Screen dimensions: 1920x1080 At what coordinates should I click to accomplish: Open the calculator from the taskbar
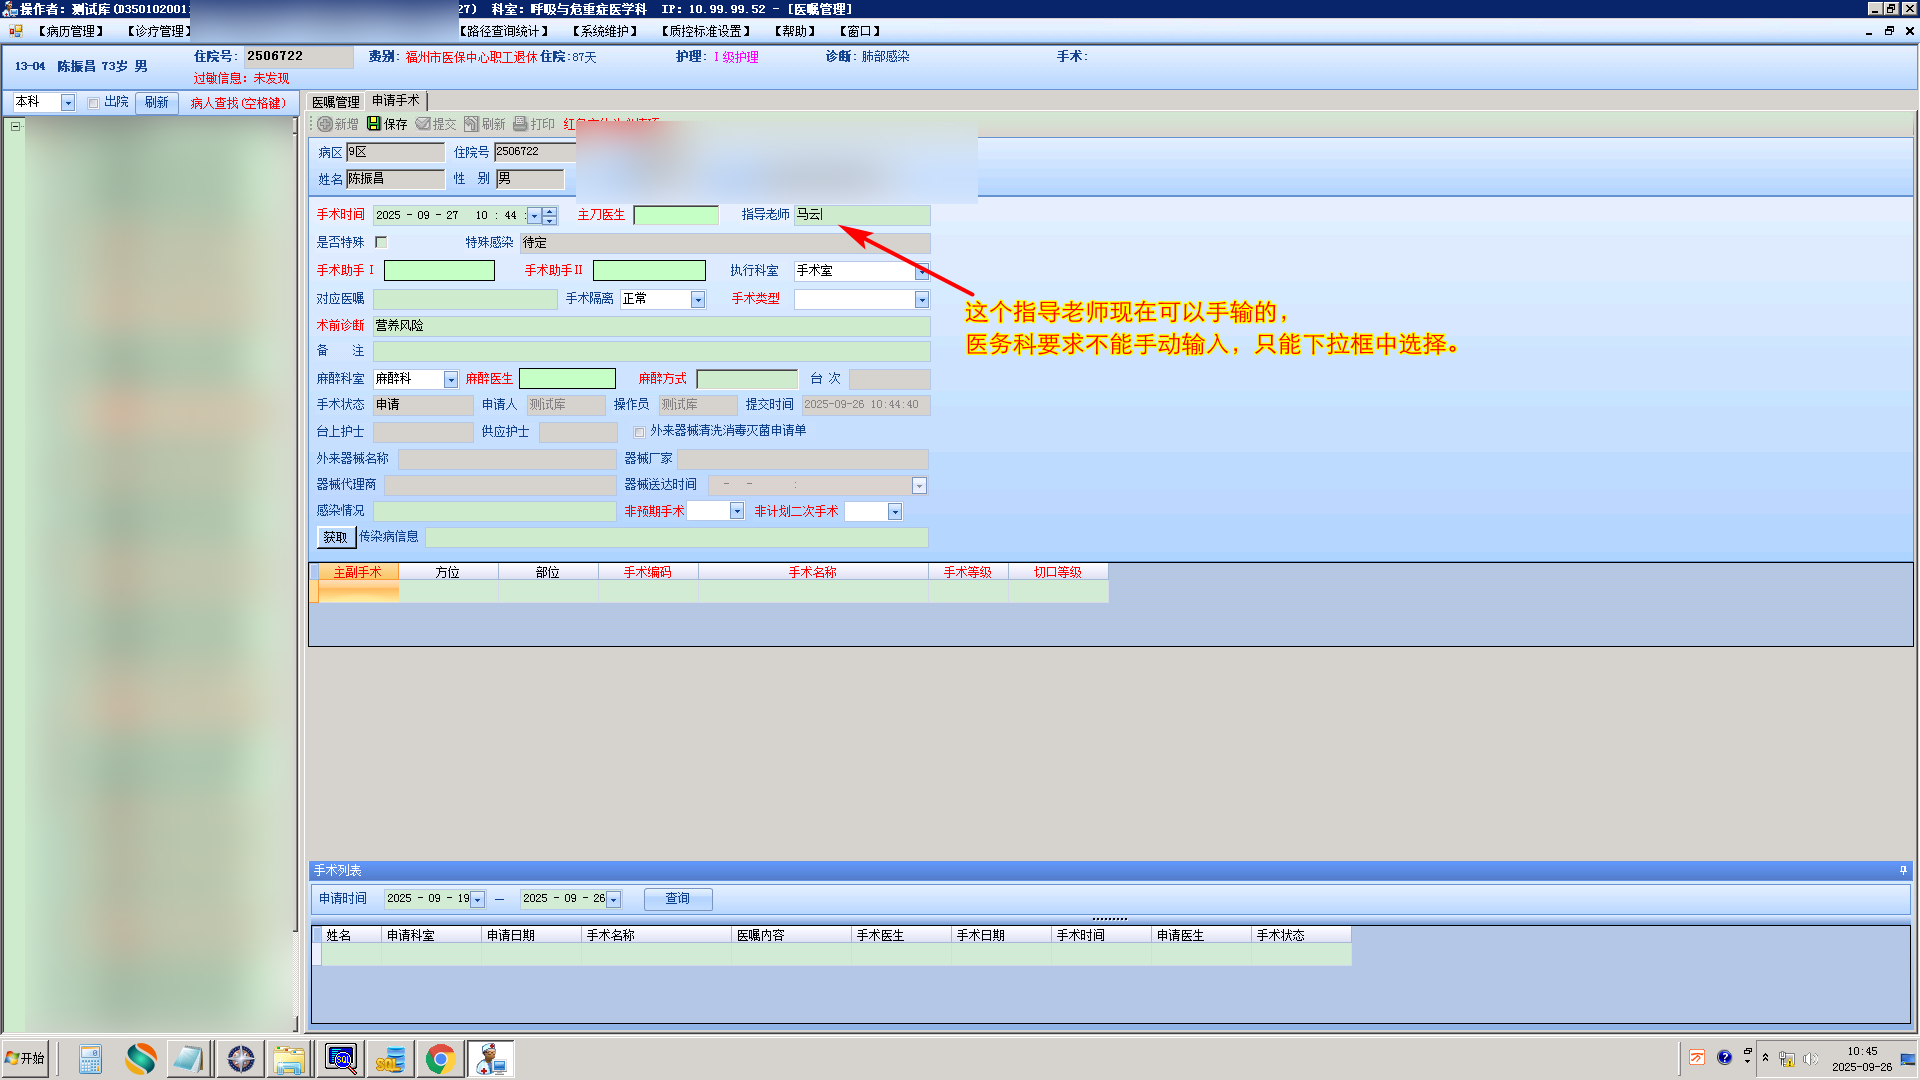pyautogui.click(x=90, y=1059)
